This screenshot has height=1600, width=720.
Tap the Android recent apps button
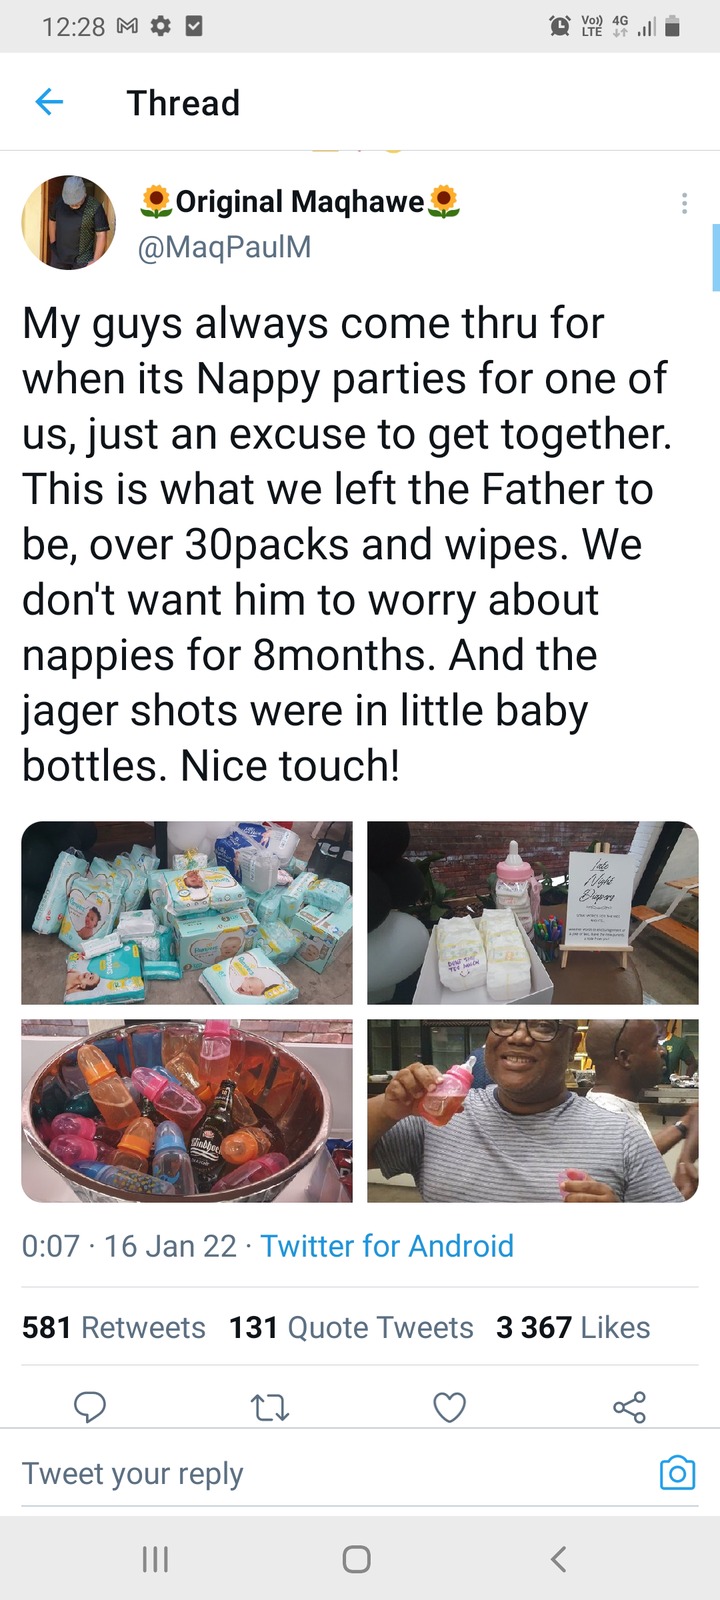coord(155,1558)
